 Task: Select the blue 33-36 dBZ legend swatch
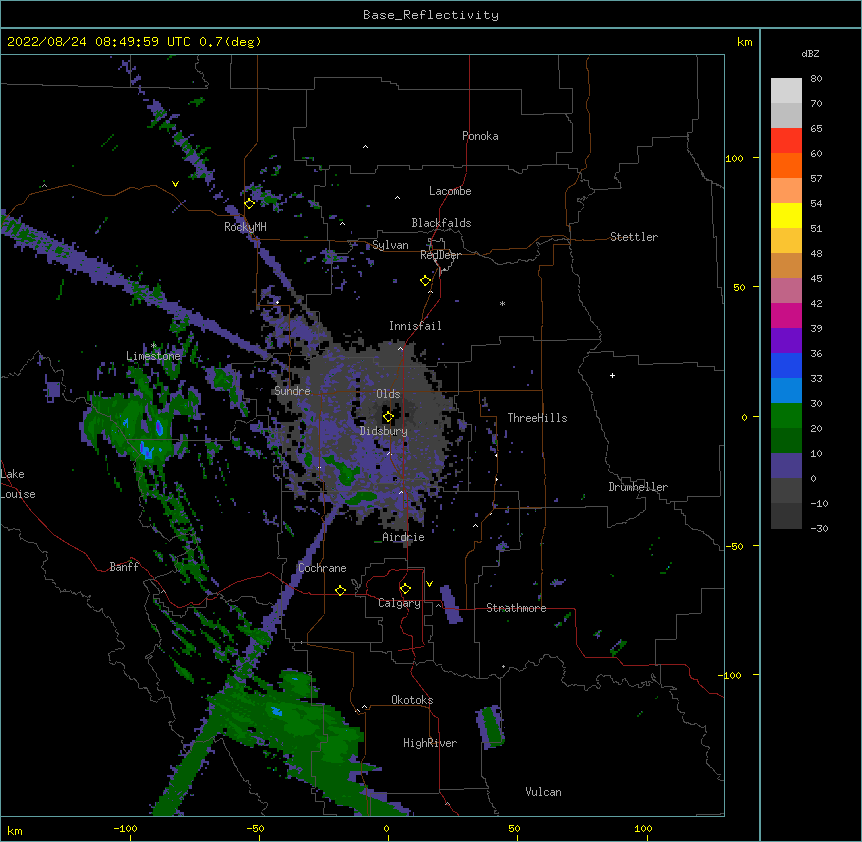(x=786, y=366)
